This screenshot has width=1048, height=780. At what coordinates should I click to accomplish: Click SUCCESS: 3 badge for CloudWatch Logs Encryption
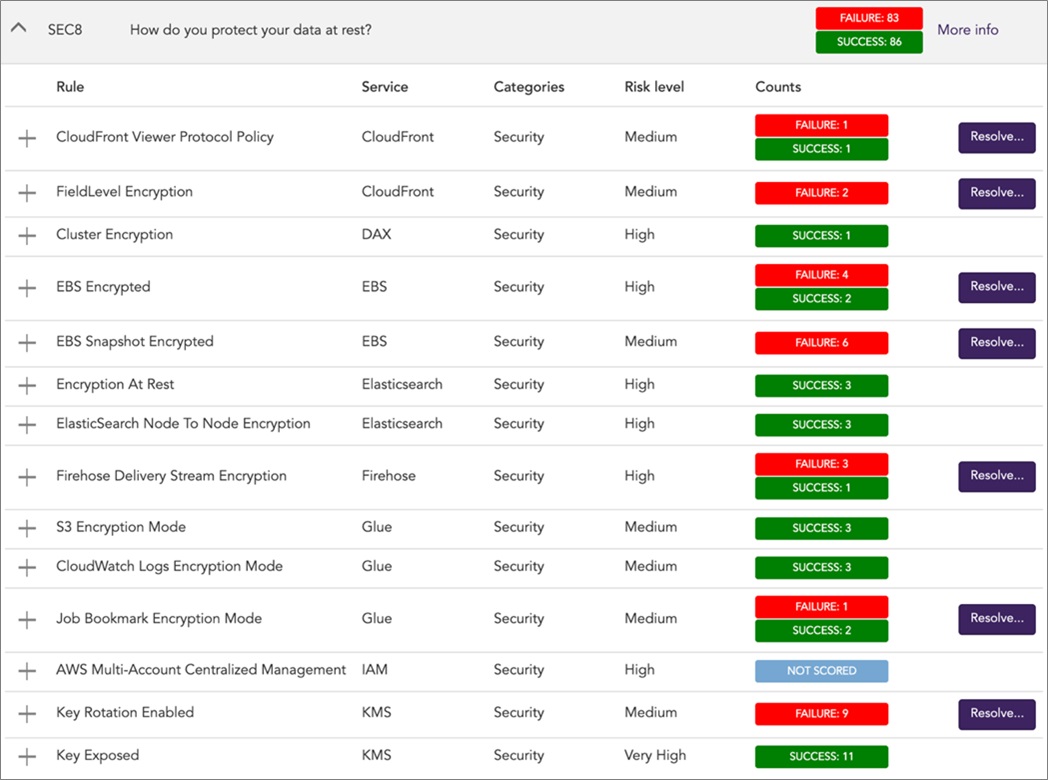tap(821, 567)
